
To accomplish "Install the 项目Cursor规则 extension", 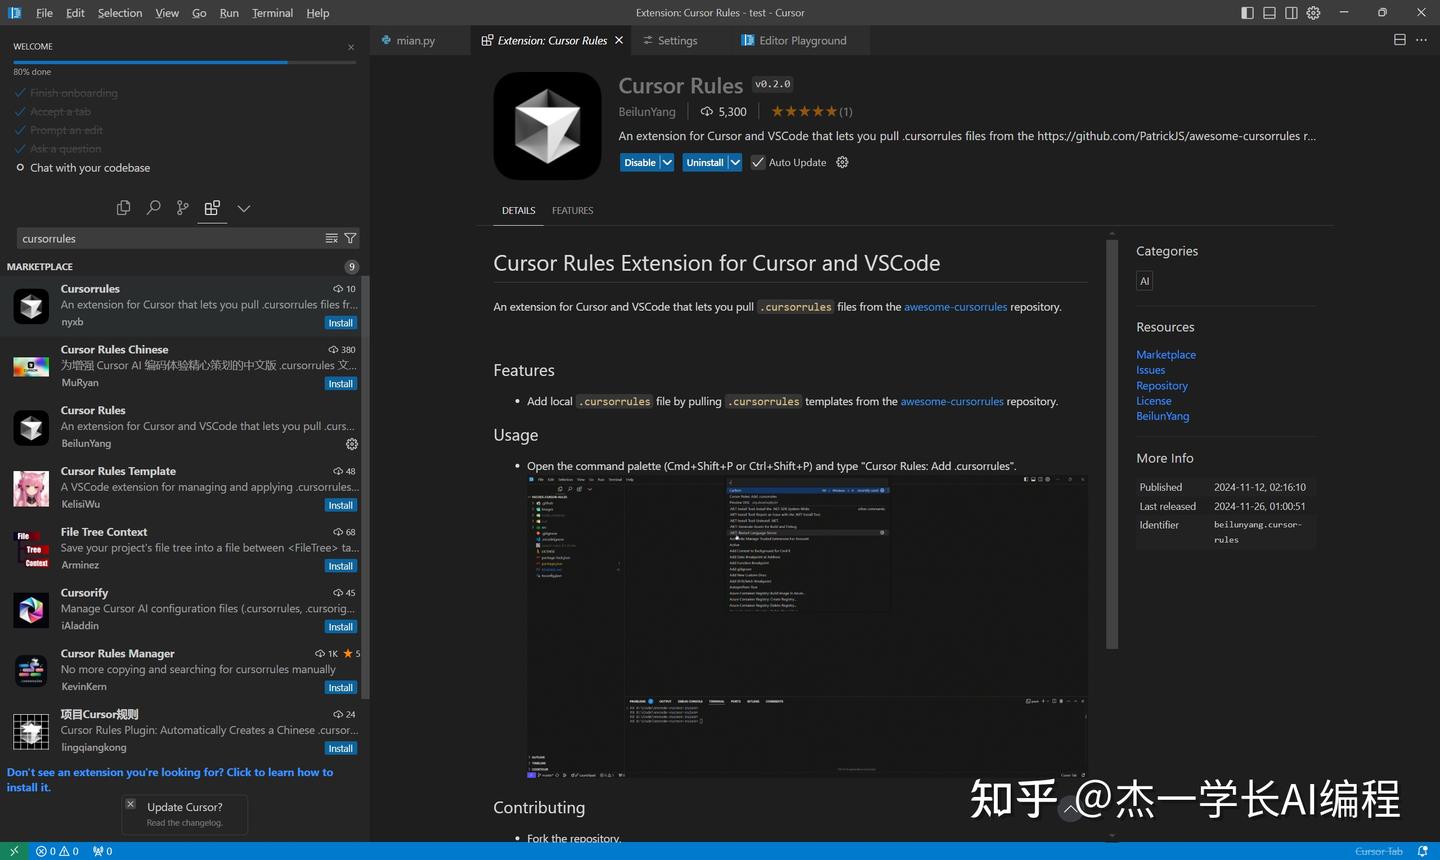I will click(x=341, y=749).
